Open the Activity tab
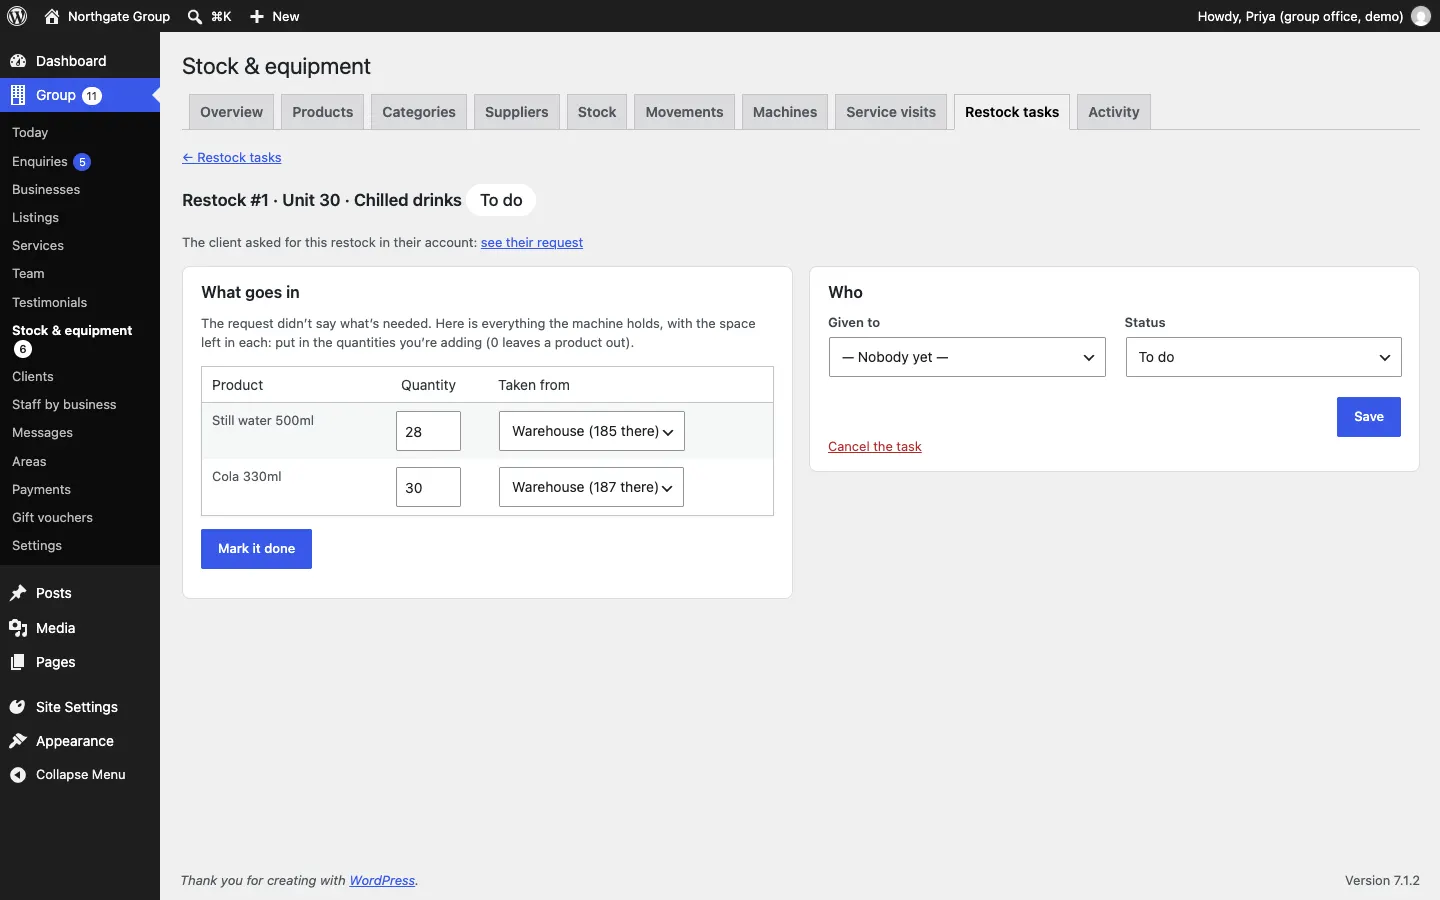This screenshot has height=900, width=1440. click(1114, 112)
